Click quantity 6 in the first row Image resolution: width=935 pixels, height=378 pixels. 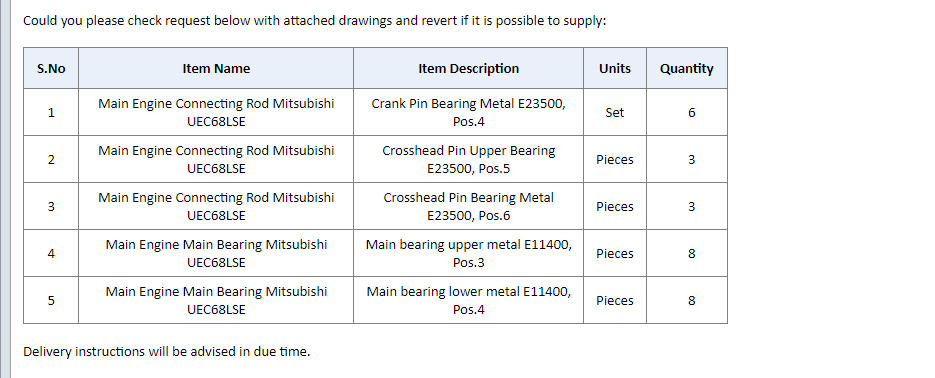click(x=687, y=112)
